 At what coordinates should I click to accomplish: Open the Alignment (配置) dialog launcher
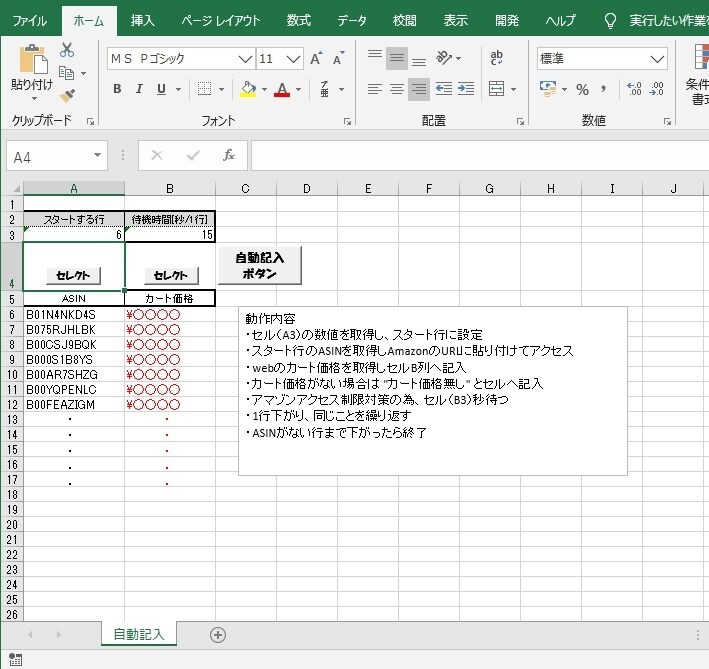(x=520, y=121)
